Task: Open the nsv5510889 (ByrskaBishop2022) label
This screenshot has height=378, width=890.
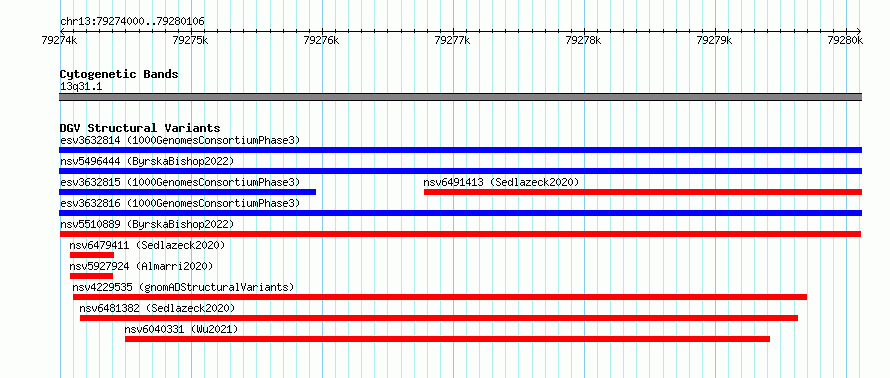Action: (x=147, y=224)
